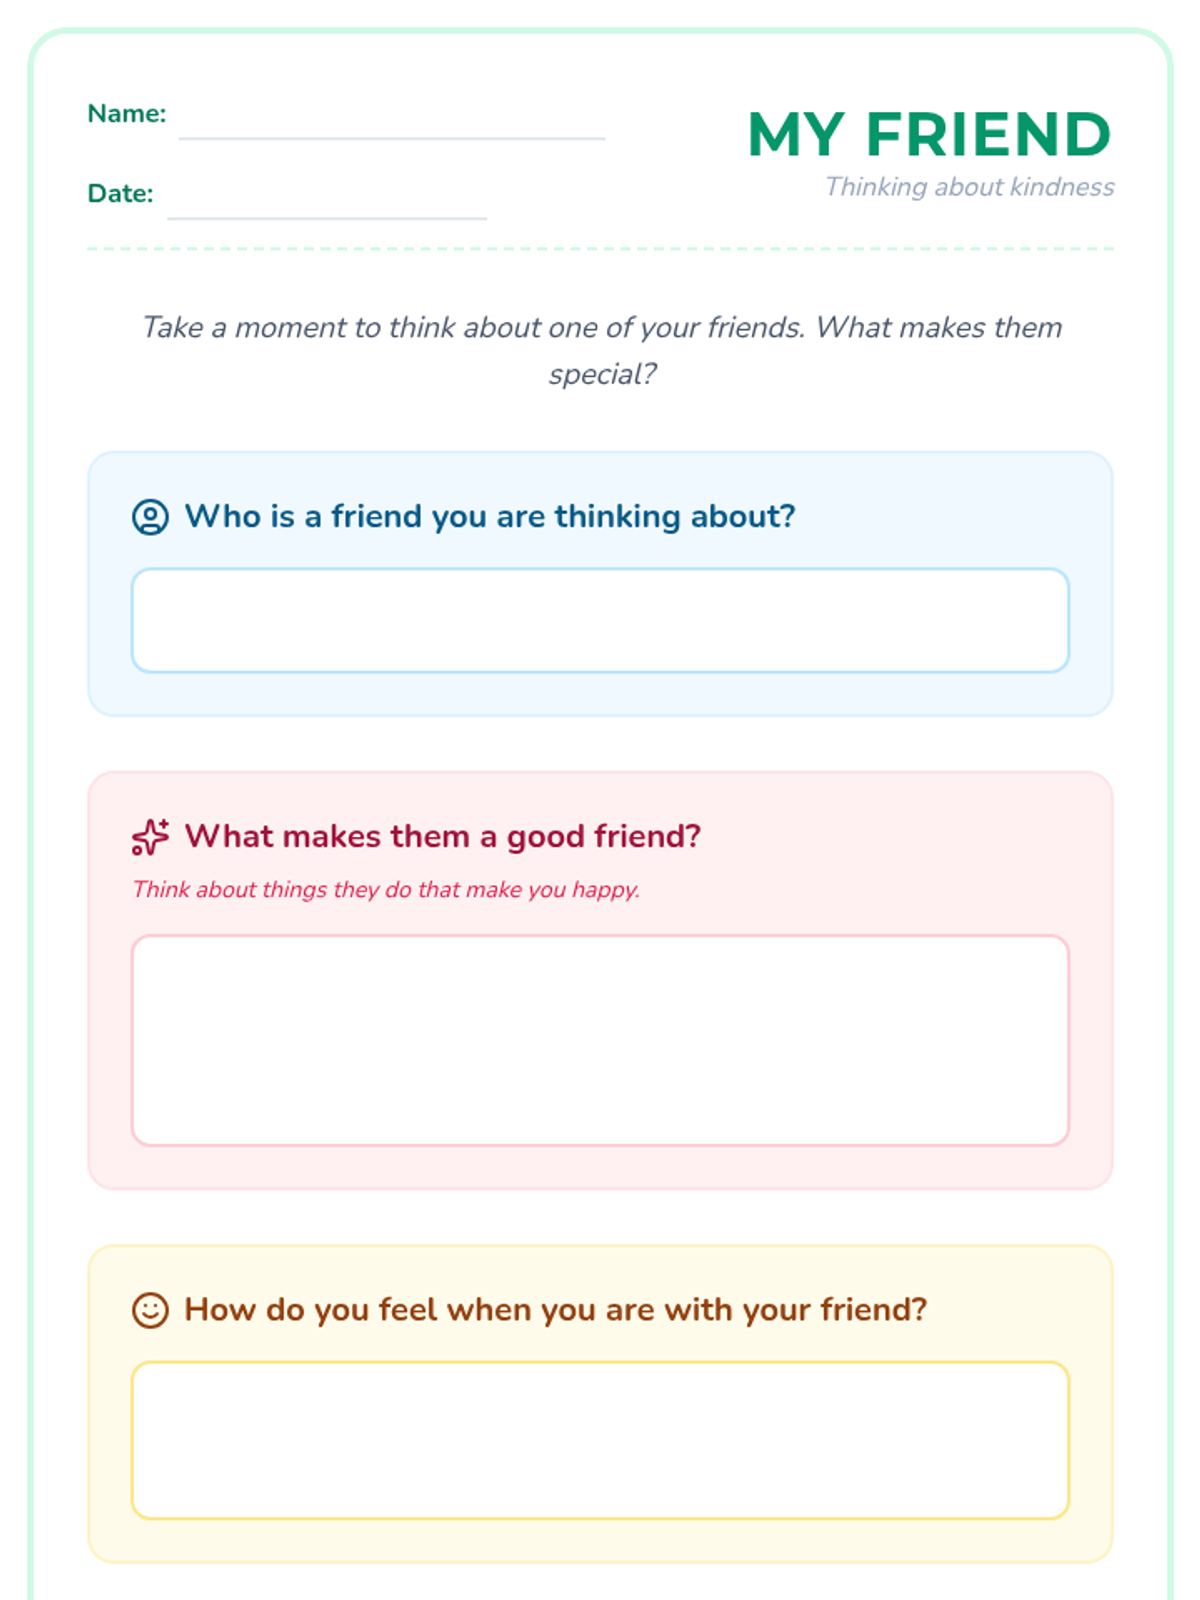This screenshot has height=1600, width=1200.
Task: Click the smiley face icon in yellow card
Action: click(x=150, y=1310)
